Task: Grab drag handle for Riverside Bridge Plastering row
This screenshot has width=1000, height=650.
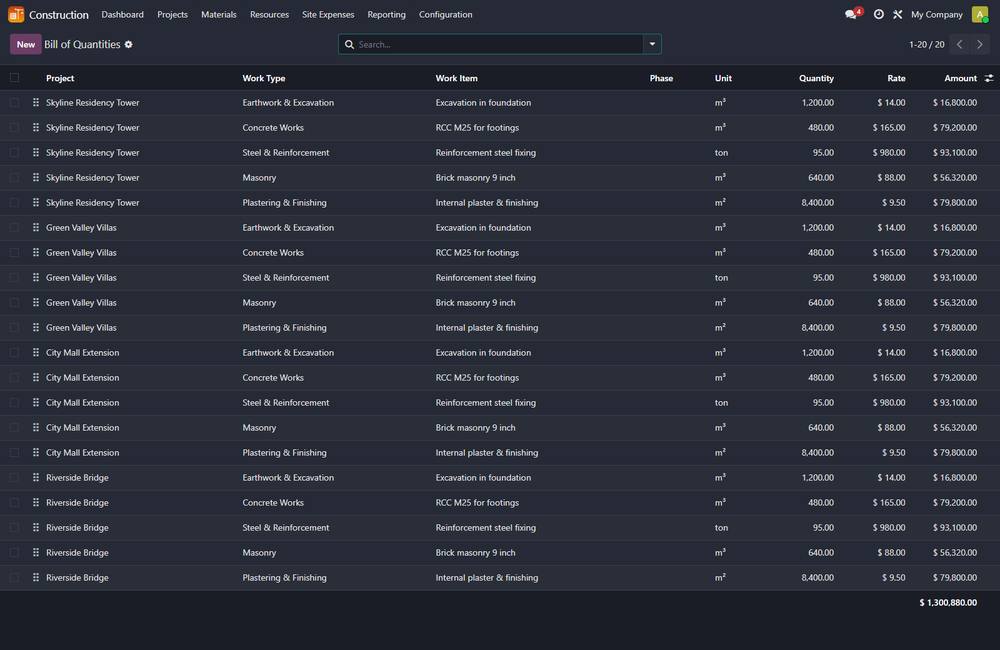Action: 36,578
